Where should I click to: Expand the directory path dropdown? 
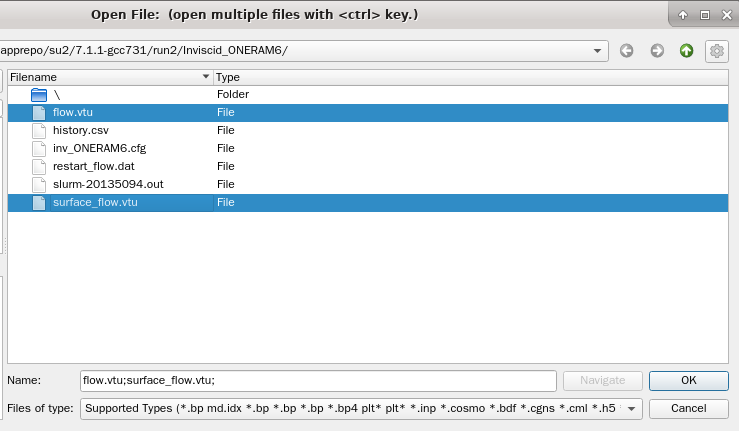(x=598, y=51)
